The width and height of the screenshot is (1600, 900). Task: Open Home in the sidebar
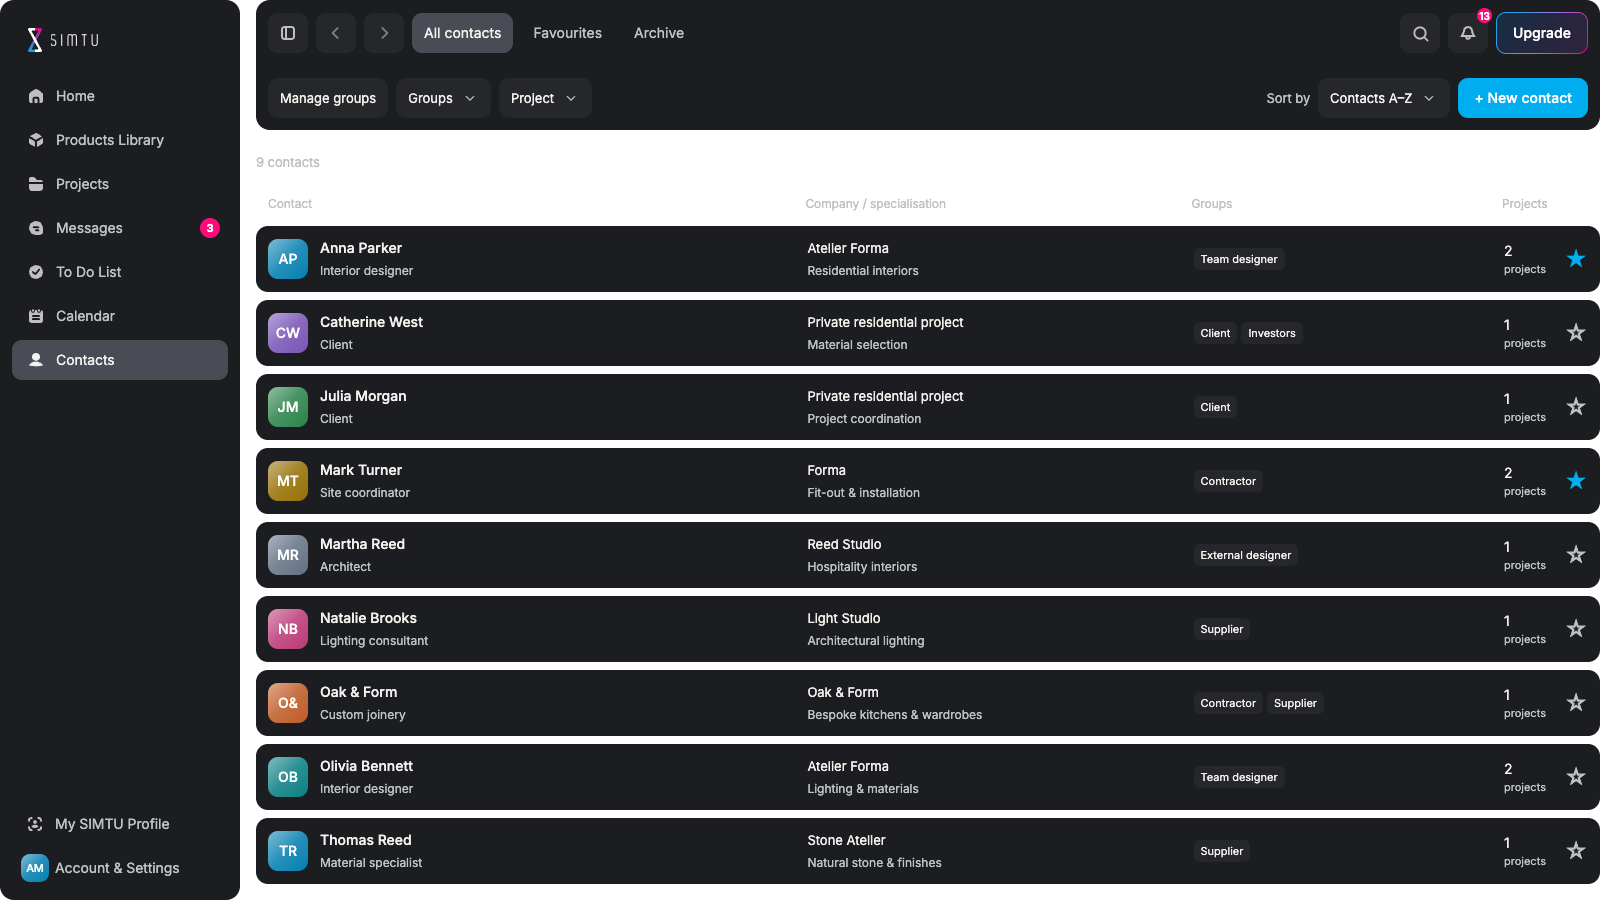[x=120, y=96]
